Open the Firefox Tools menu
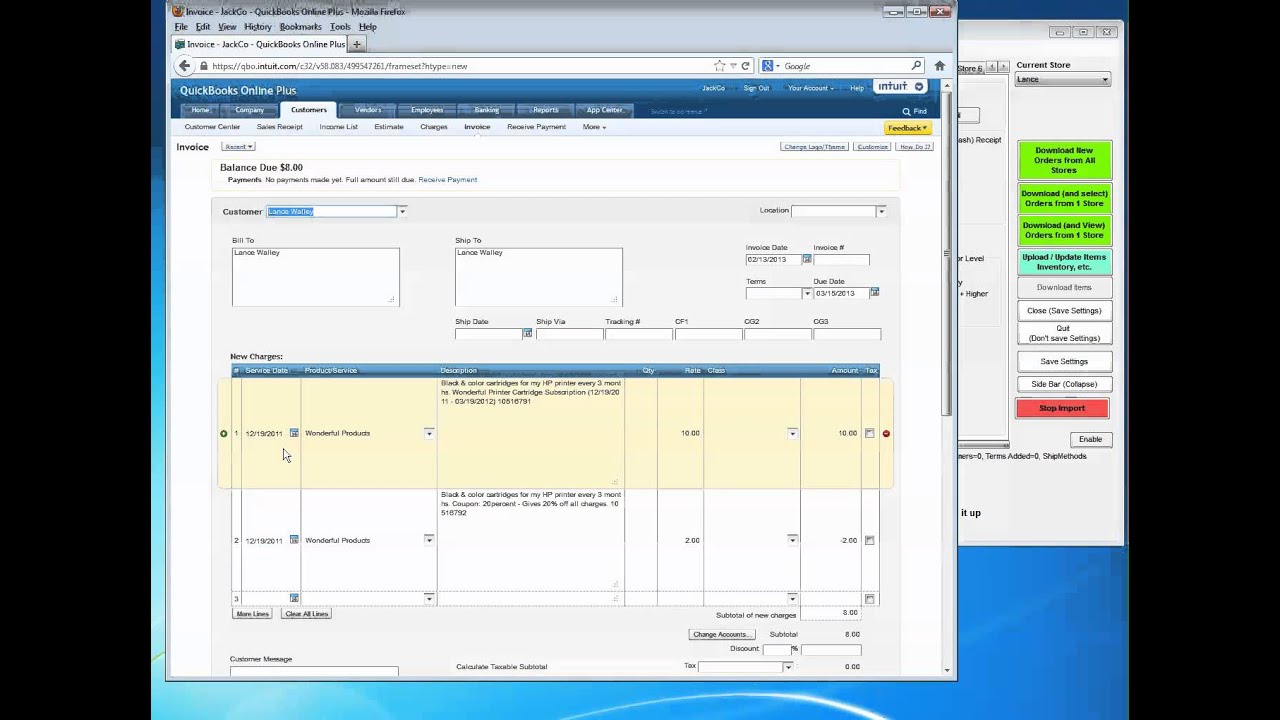Screen dimensions: 1280x720 [x=340, y=27]
